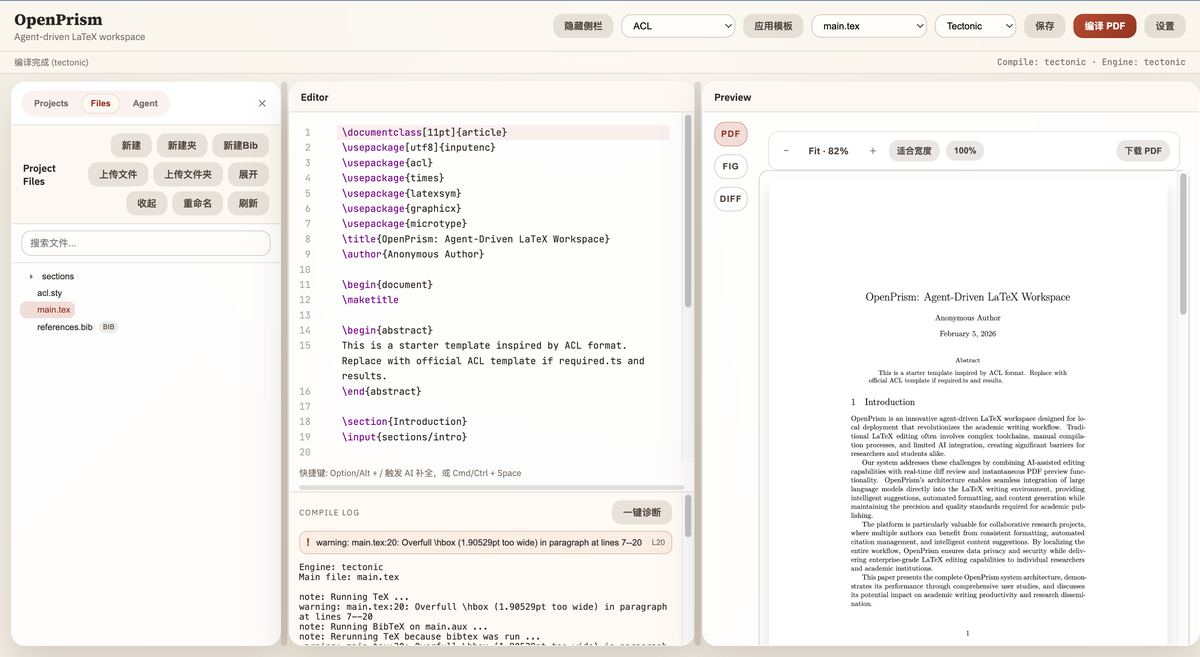
Task: Open the main.tex file dropdown
Action: [x=869, y=26]
